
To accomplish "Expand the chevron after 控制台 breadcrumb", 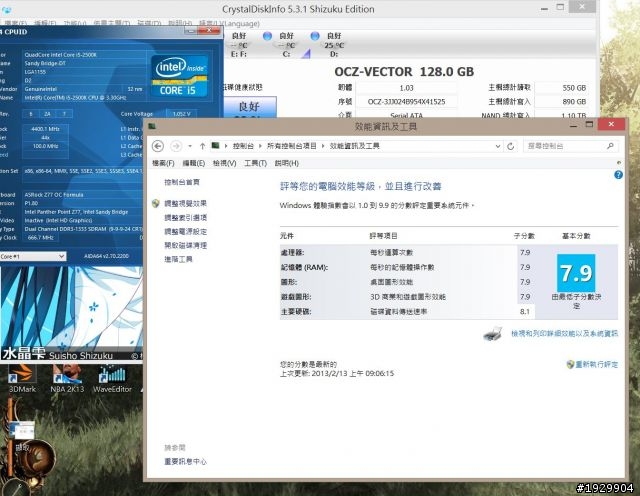I will pyautogui.click(x=260, y=146).
